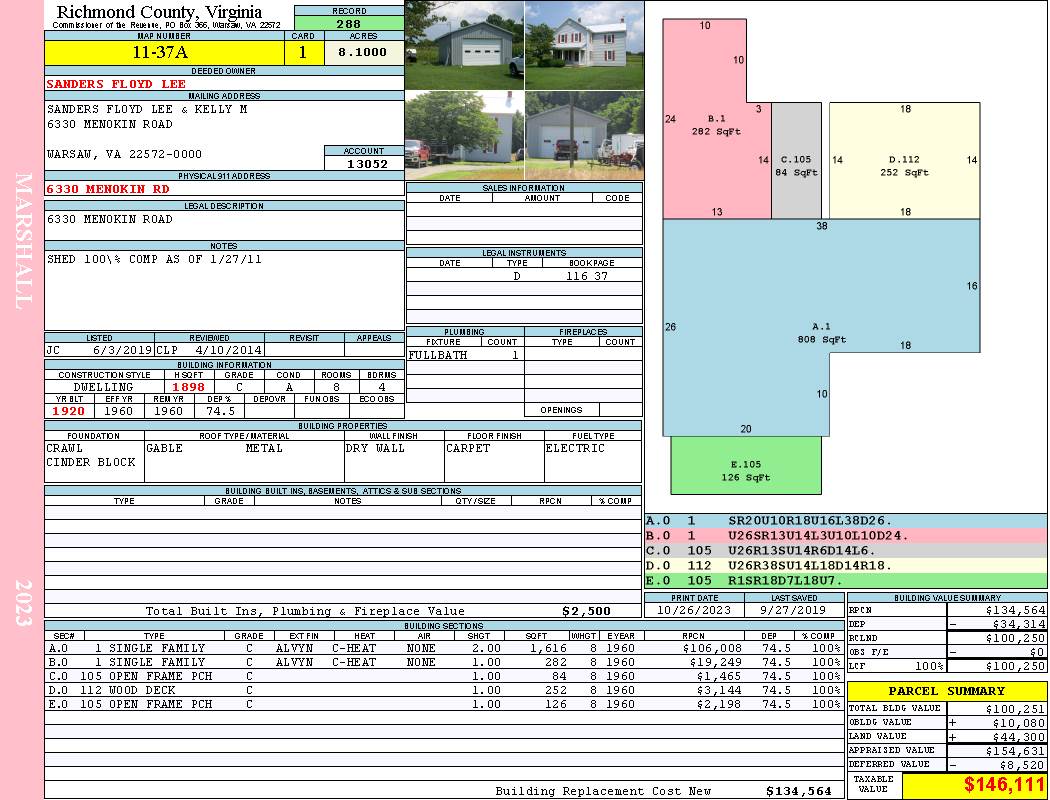Image resolution: width=1050 pixels, height=800 pixels.
Task: Select the photo with red truck by tree
Action: (465, 135)
